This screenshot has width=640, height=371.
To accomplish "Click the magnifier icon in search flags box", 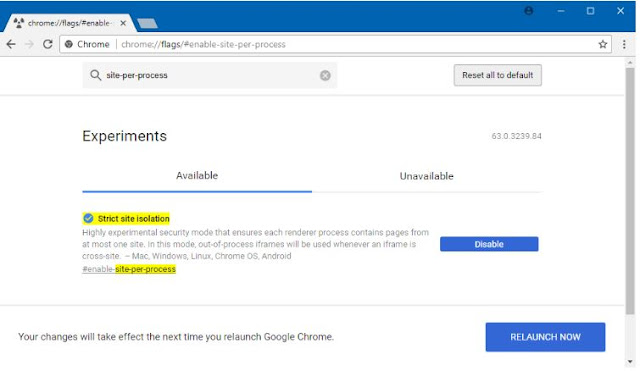I will (95, 75).
